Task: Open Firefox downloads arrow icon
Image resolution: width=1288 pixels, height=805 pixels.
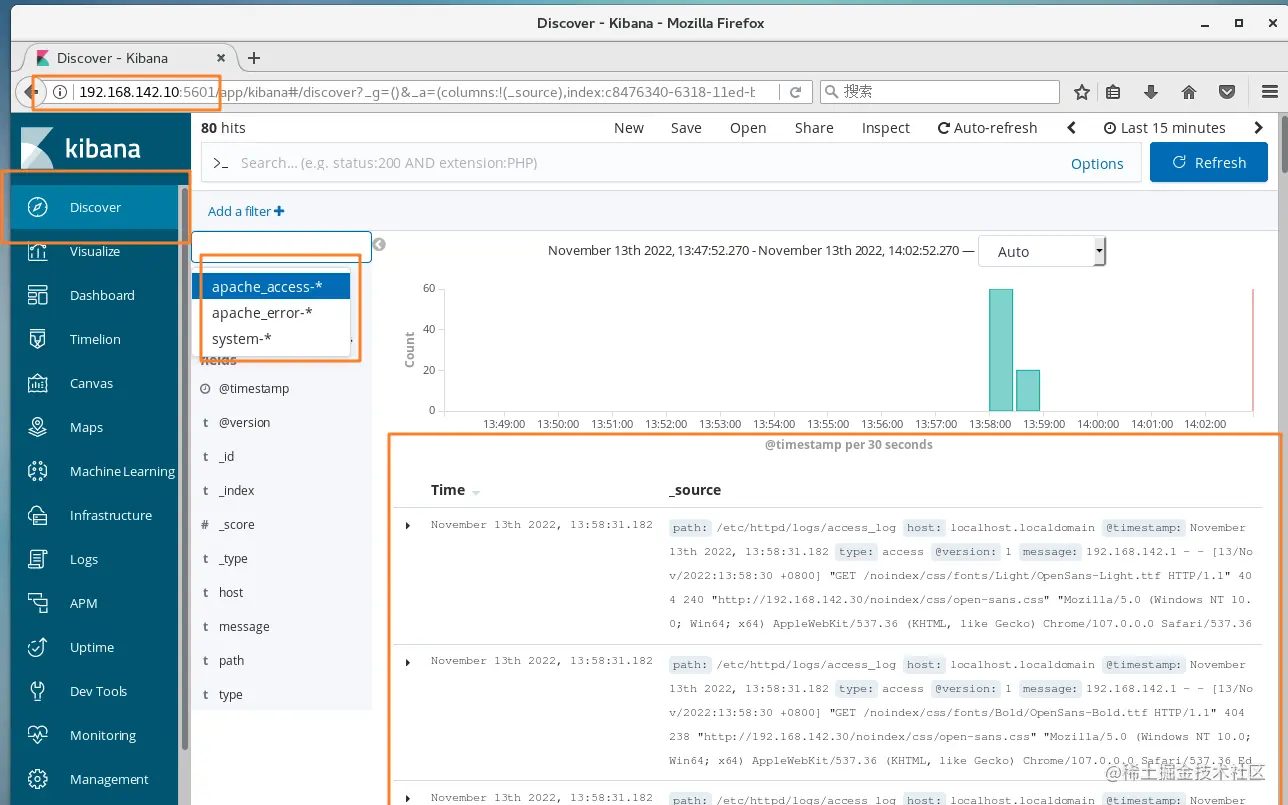Action: (x=1151, y=92)
